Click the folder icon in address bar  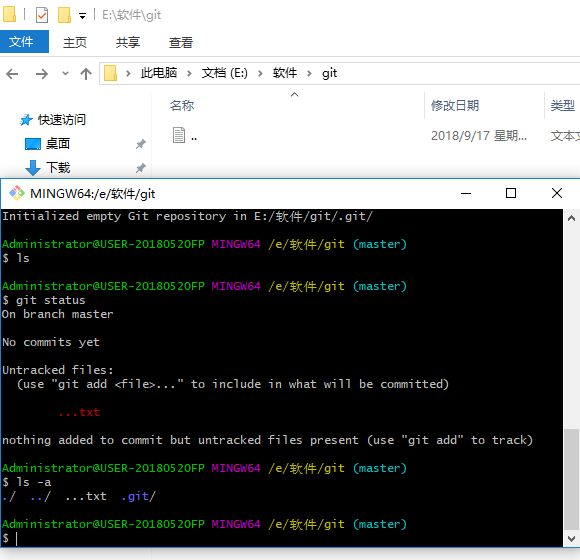click(110, 73)
